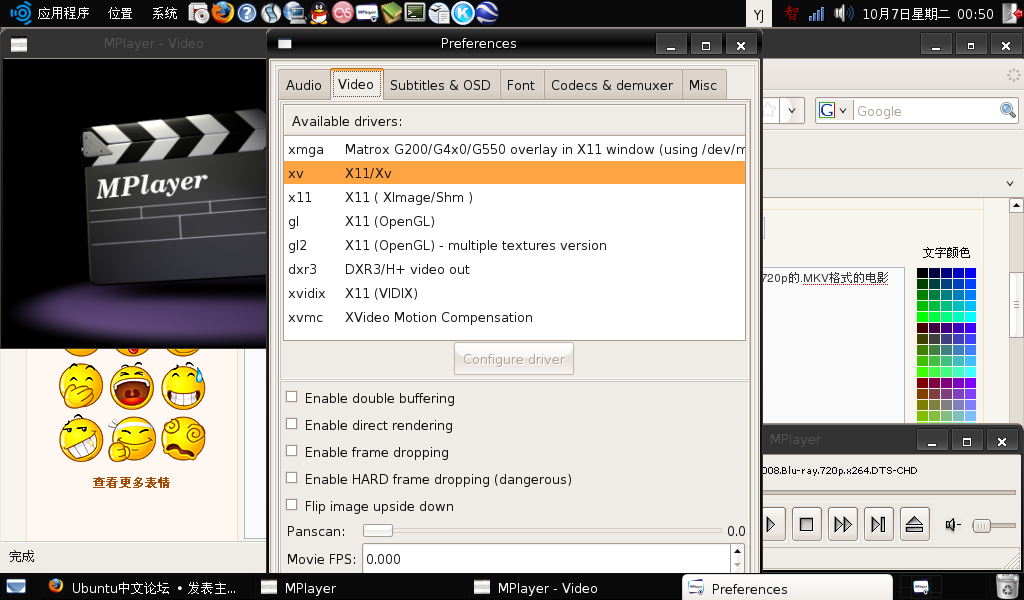Open the Subtitles & OSD tab

(x=440, y=85)
